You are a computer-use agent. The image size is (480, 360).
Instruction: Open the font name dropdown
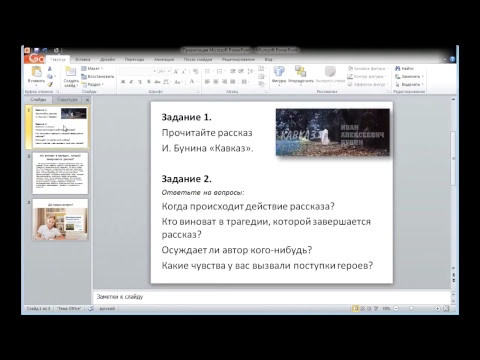click(x=154, y=71)
